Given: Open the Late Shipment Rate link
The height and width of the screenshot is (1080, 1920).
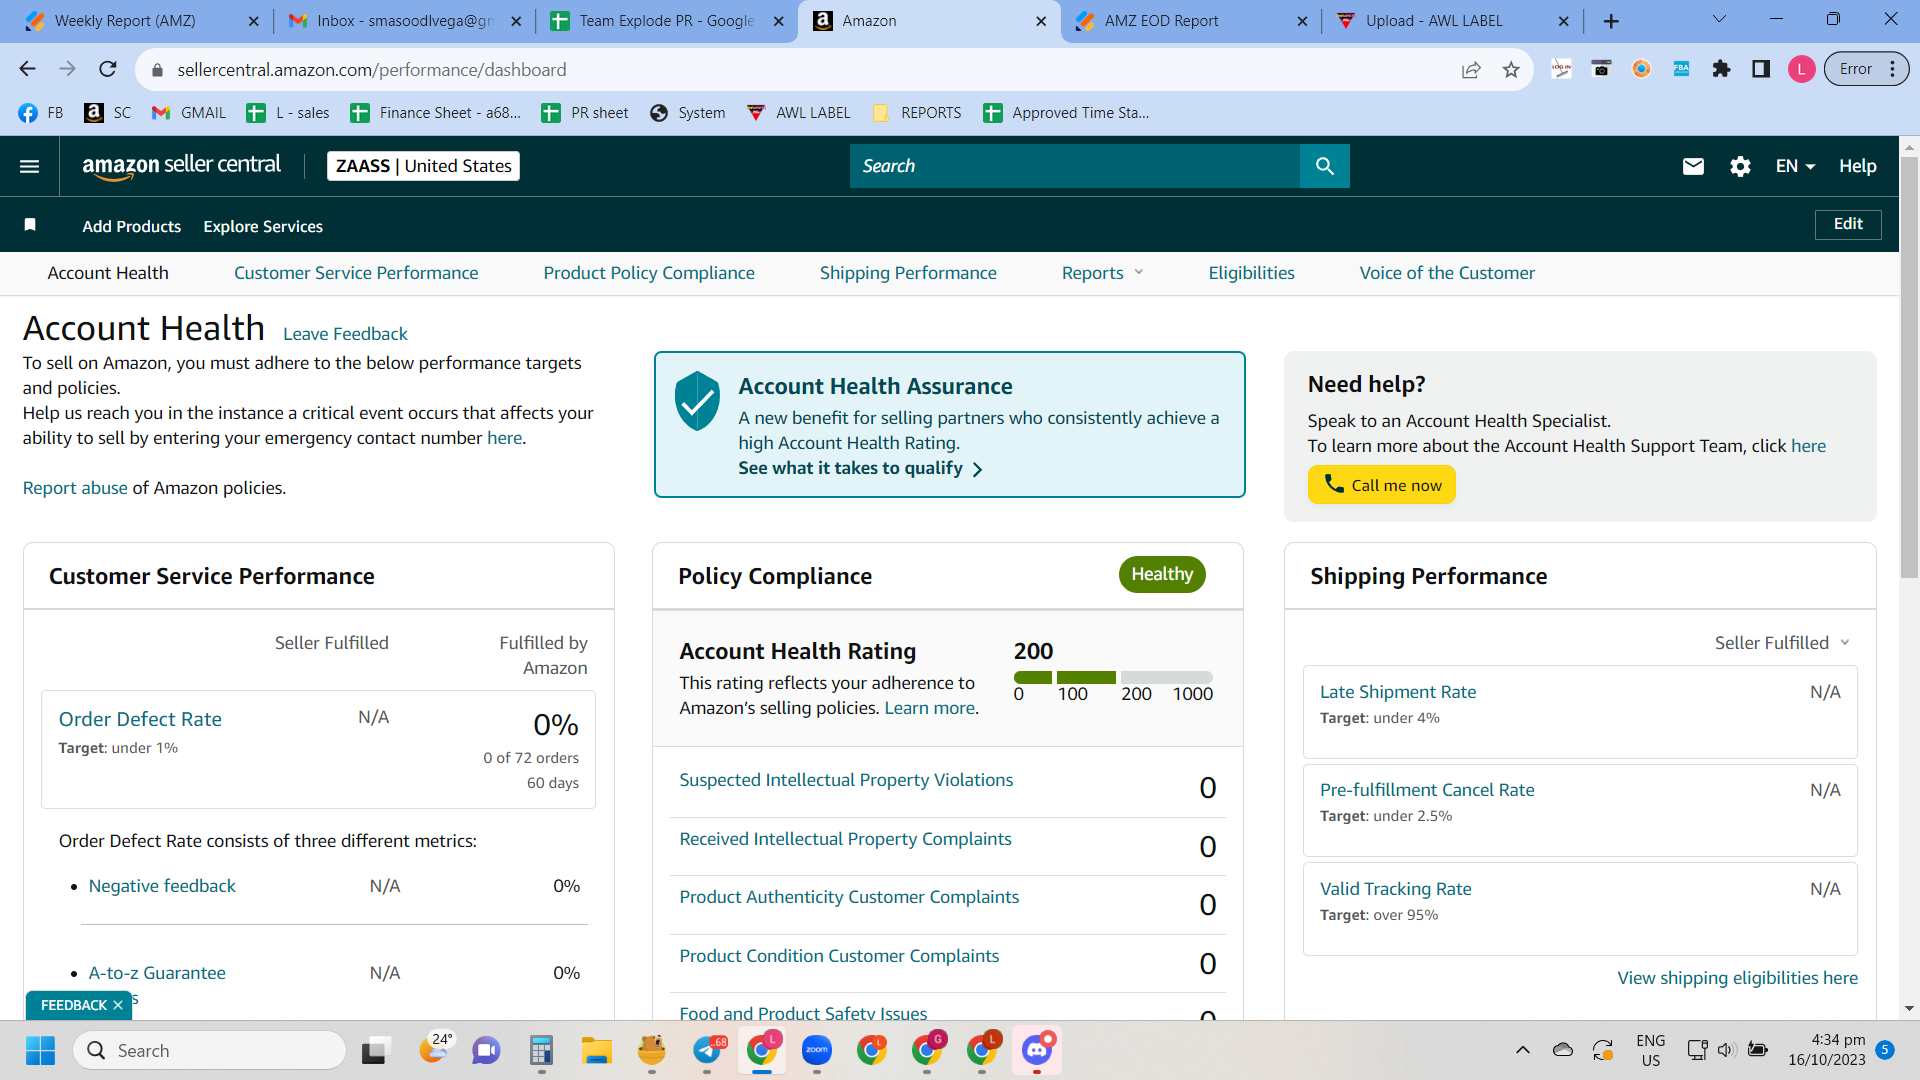Looking at the screenshot, I should click(x=1398, y=692).
